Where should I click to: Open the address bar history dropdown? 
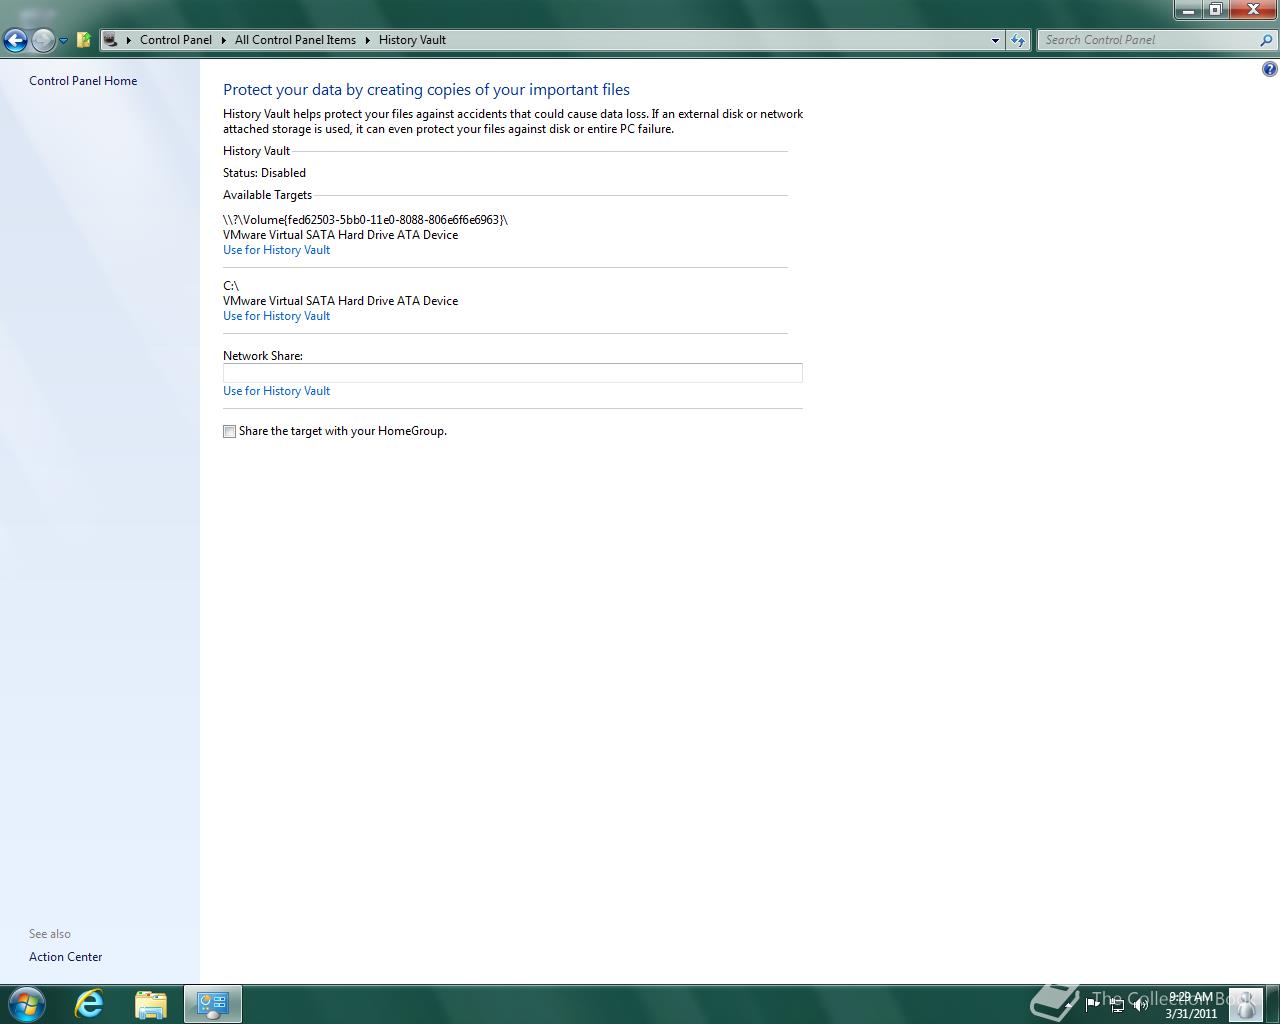pos(995,40)
